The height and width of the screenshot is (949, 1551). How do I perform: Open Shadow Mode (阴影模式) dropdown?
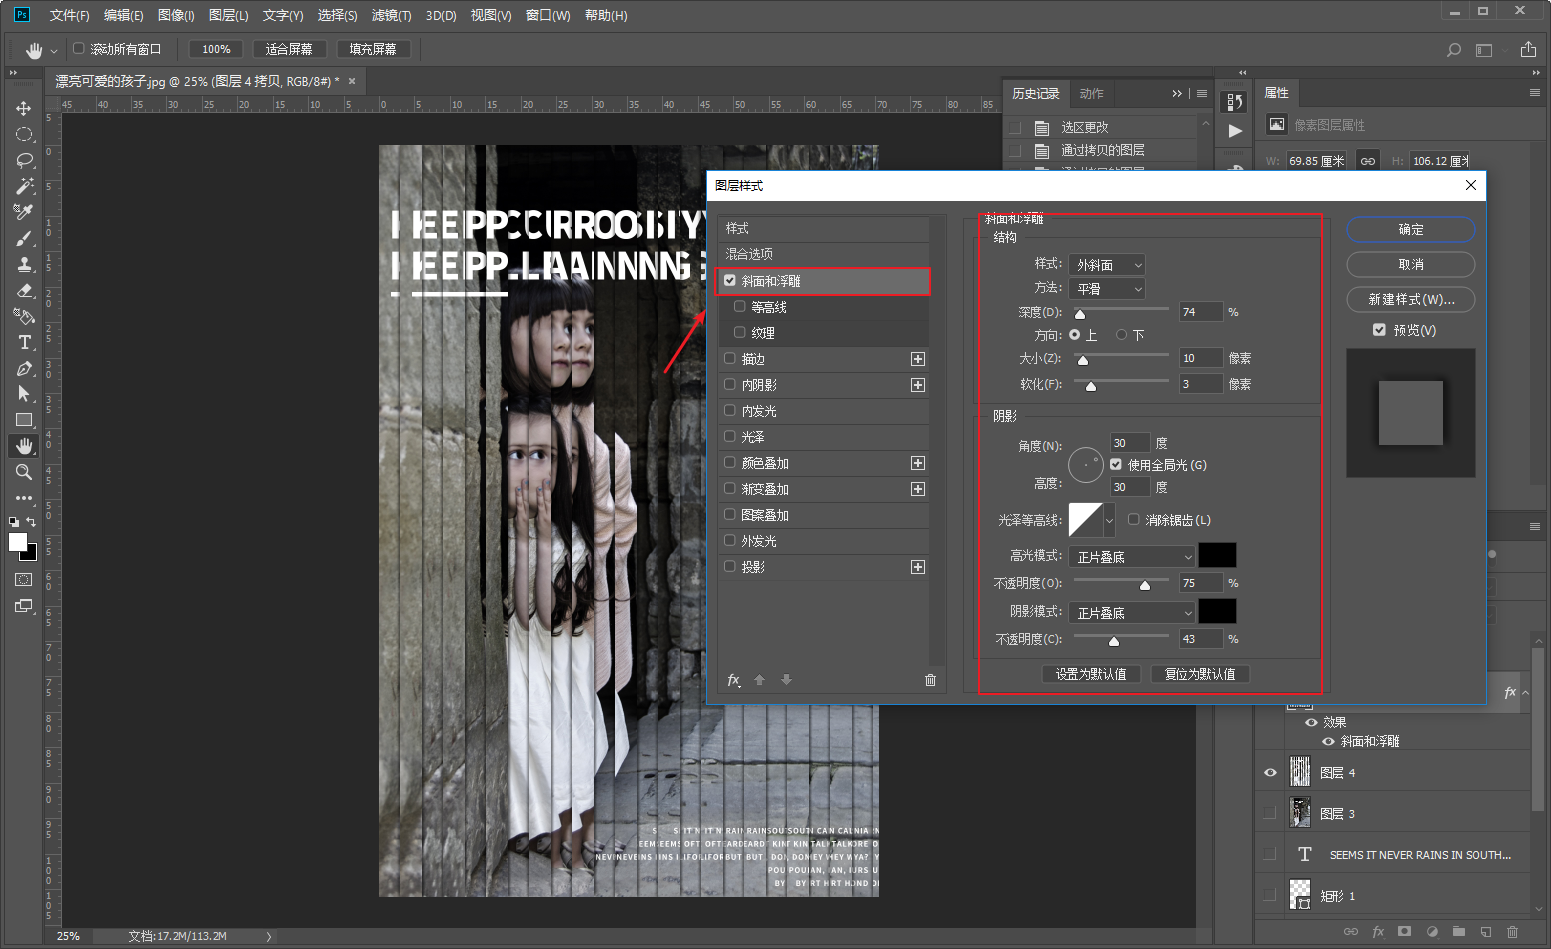[x=1132, y=613]
